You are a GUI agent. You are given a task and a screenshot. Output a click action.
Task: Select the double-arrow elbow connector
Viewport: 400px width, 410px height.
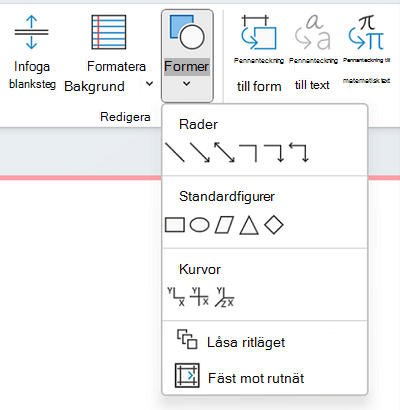[299, 152]
